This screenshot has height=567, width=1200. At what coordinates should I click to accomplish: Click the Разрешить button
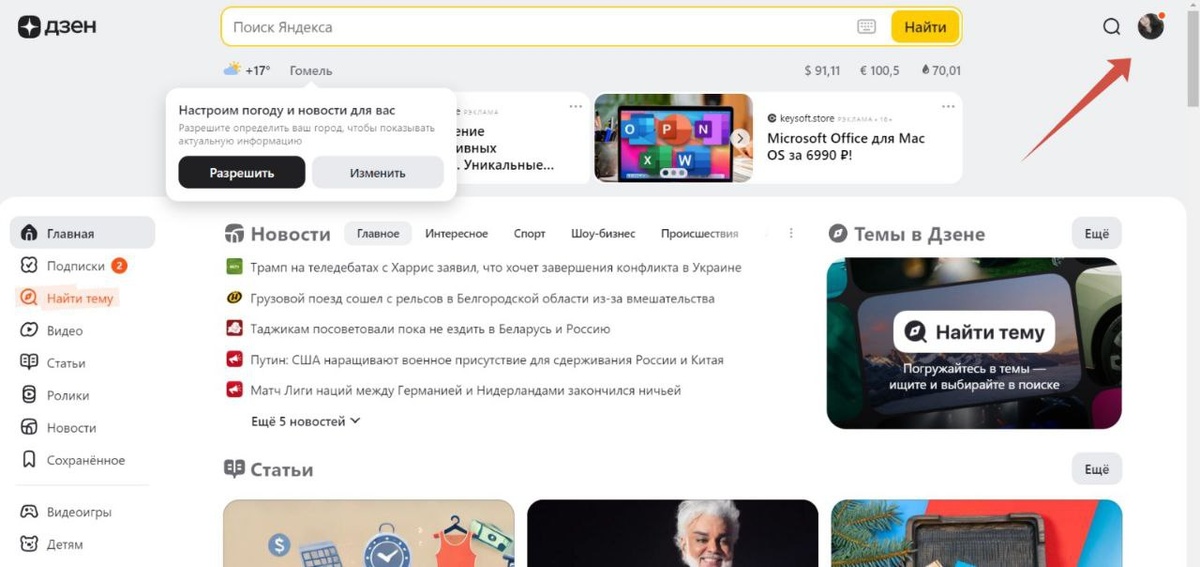(x=241, y=172)
